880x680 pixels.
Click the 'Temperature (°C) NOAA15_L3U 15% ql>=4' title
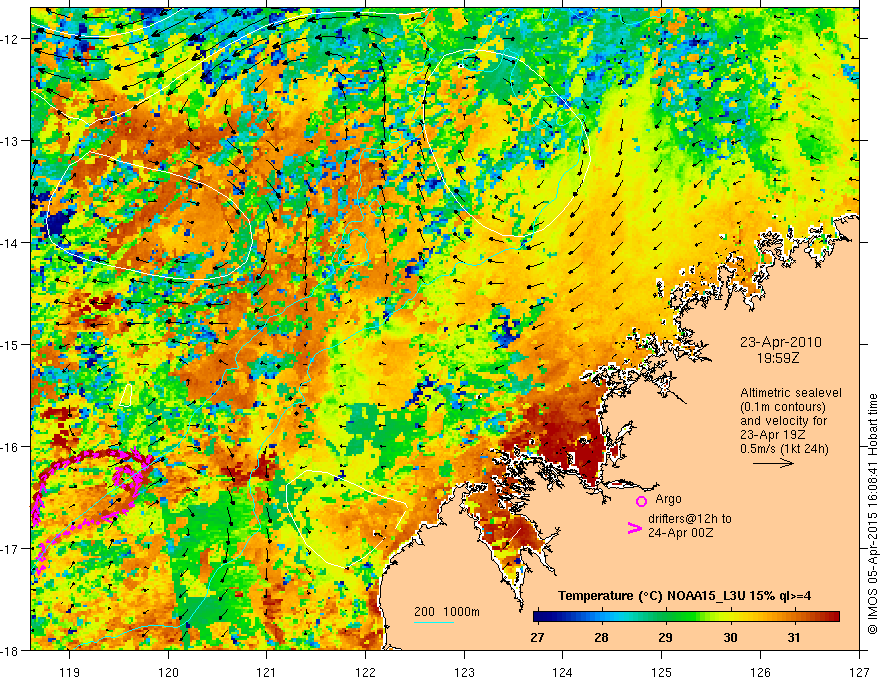click(684, 596)
